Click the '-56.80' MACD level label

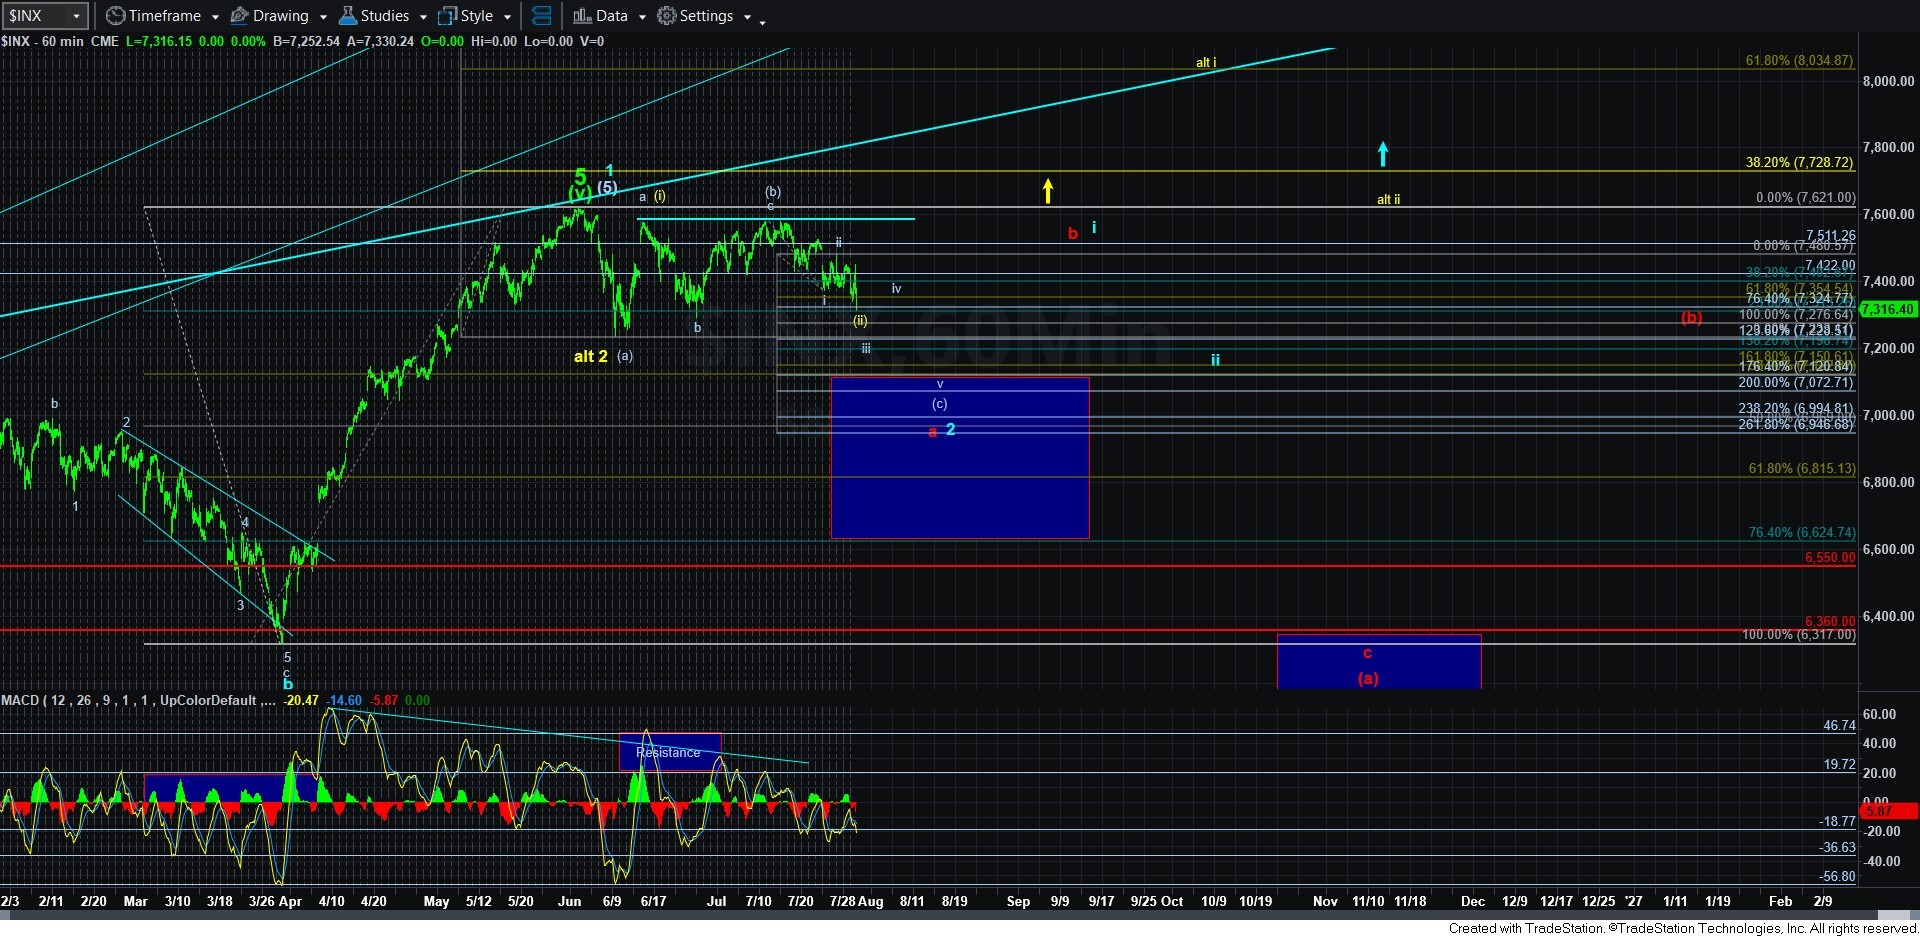pos(1837,876)
